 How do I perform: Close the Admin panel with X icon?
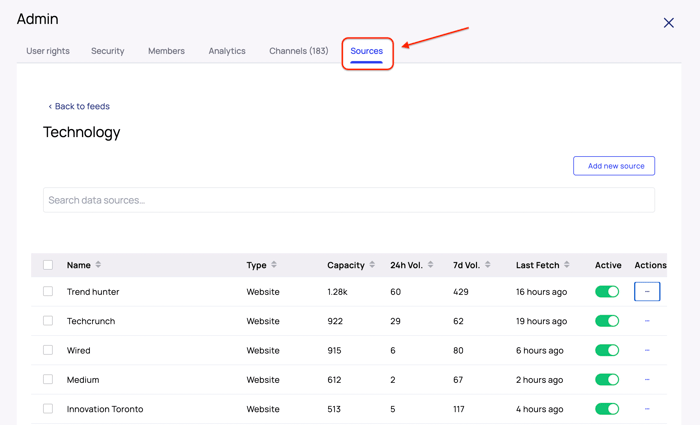[668, 22]
